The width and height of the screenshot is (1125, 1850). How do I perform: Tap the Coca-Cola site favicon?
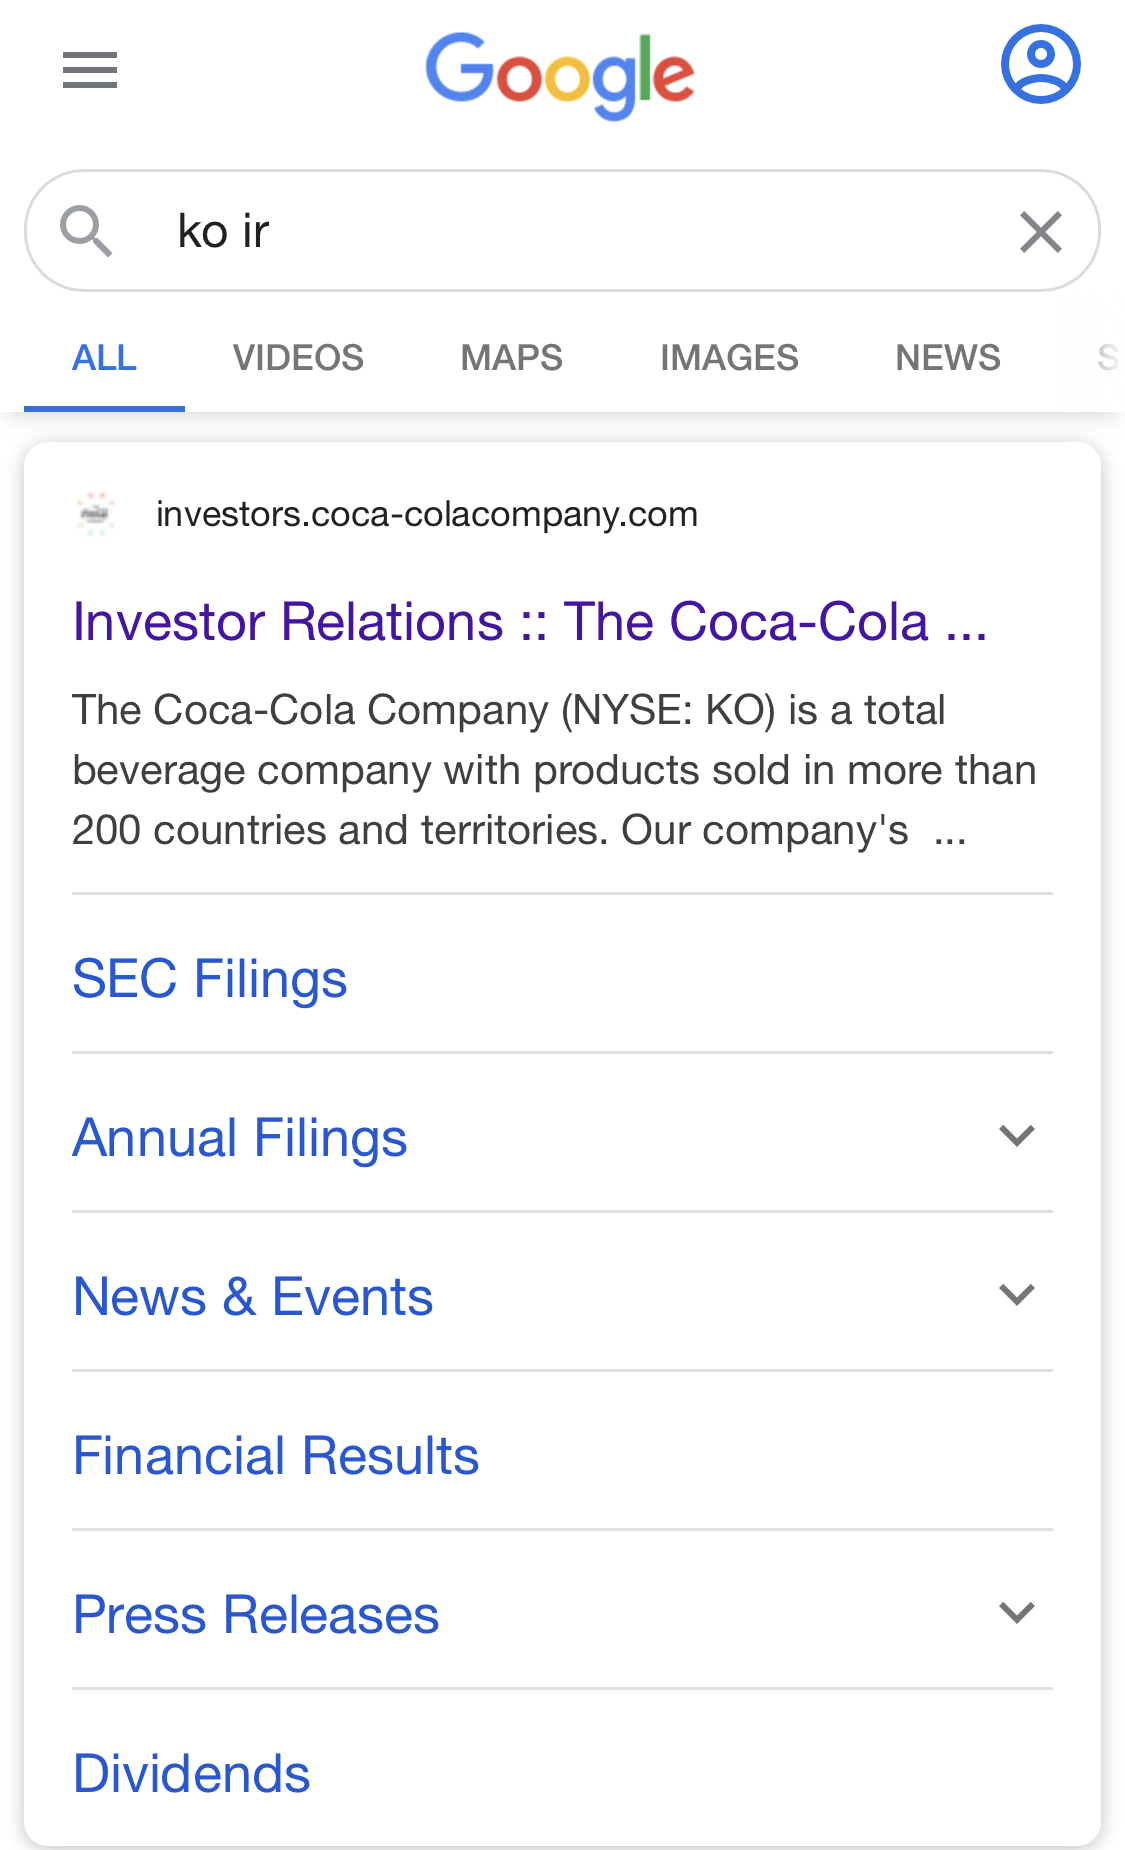point(96,514)
